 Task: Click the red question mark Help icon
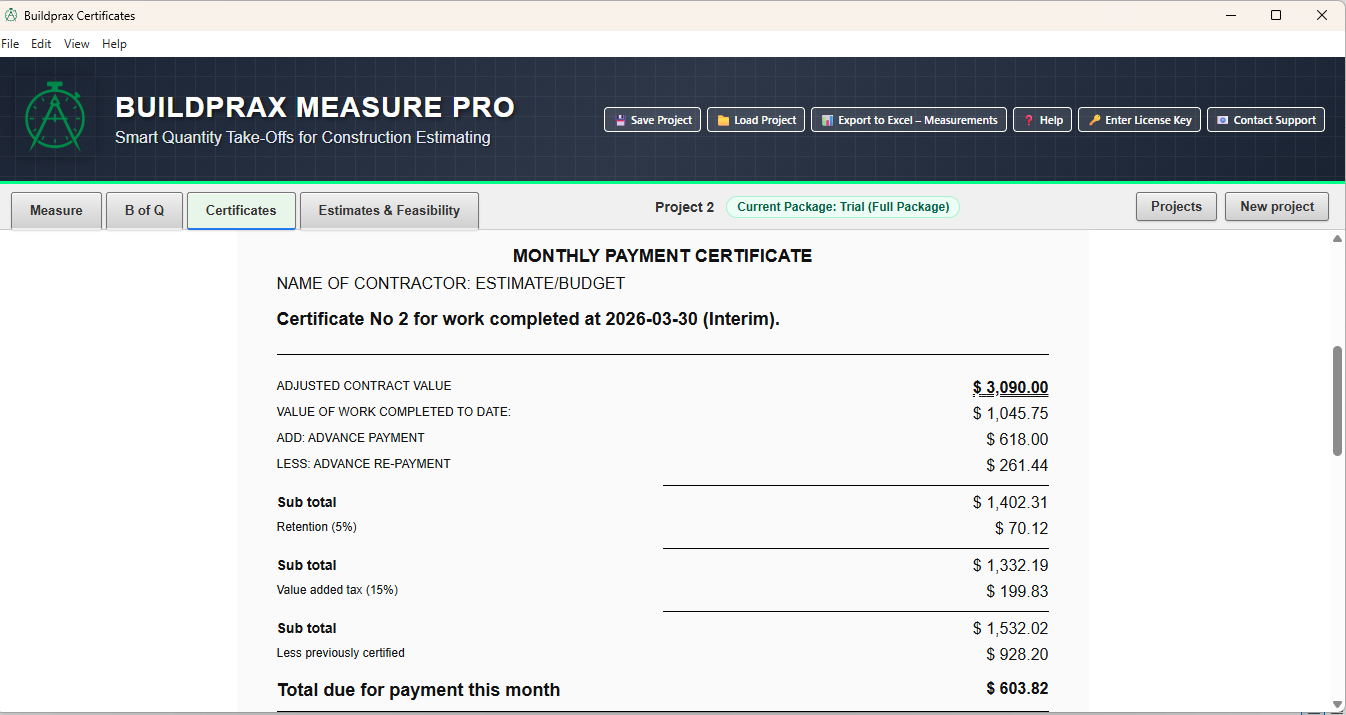pyautogui.click(x=1028, y=120)
